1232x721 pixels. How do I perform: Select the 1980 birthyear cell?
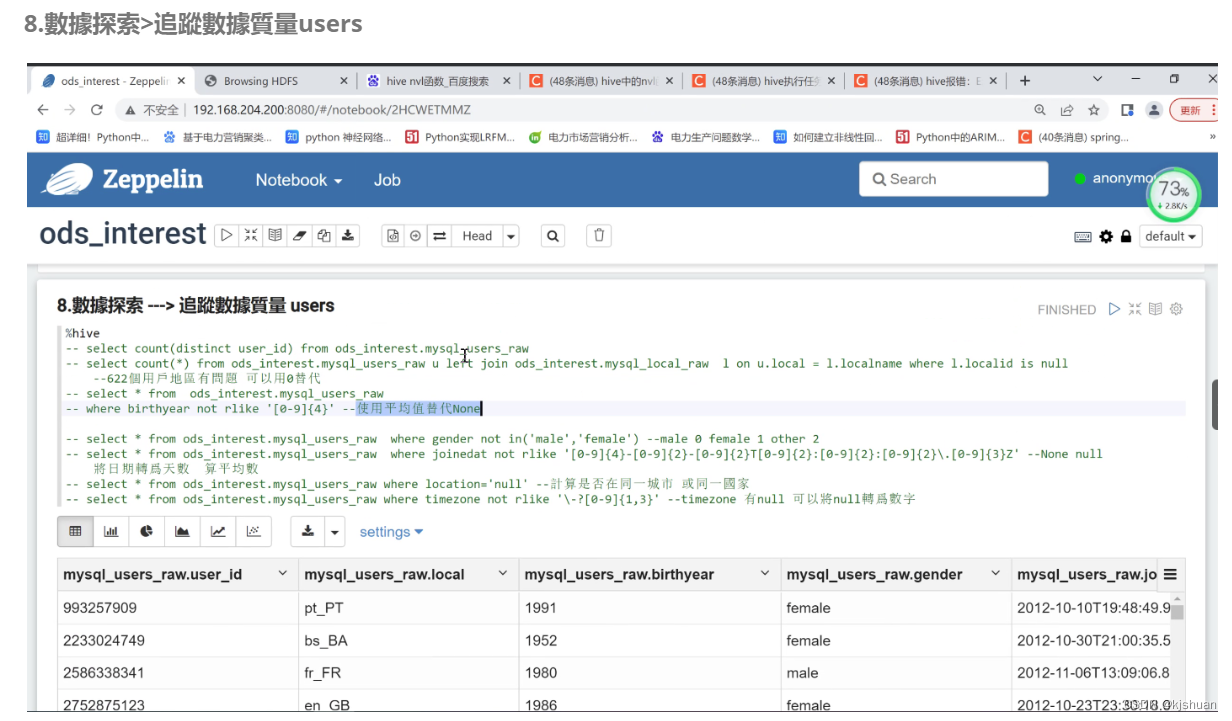[649, 674]
